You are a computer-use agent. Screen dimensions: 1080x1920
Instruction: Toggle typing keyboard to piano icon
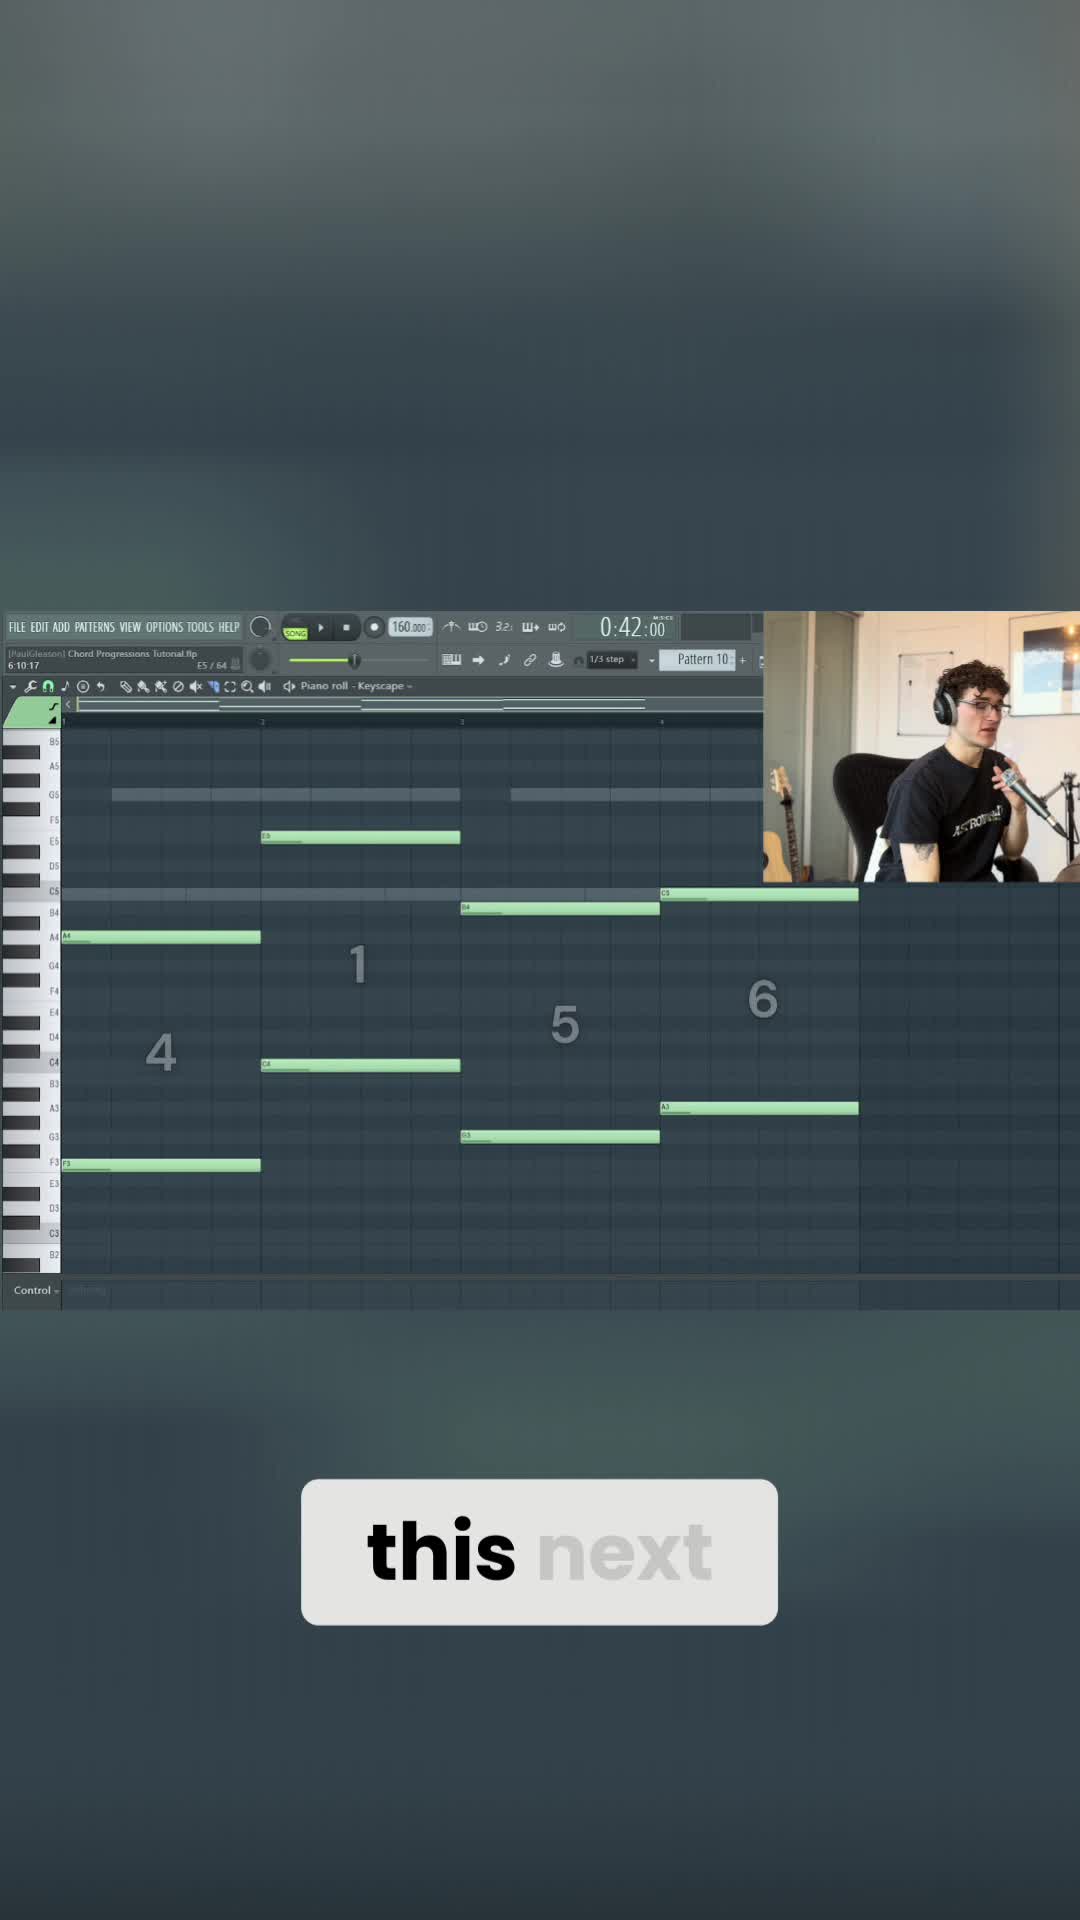click(452, 659)
